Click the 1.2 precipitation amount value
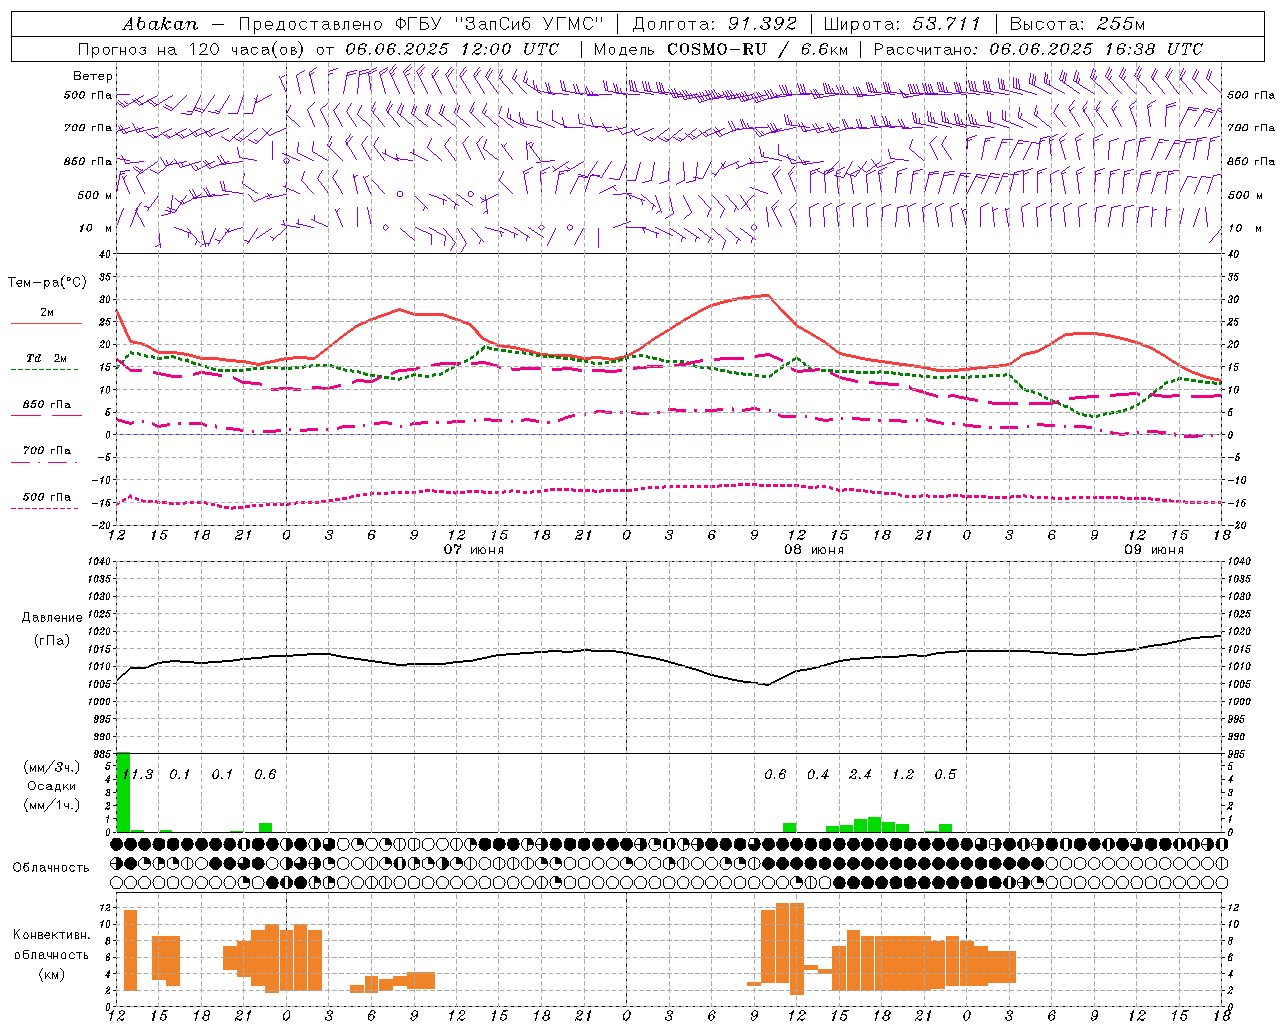Screen dimensions: 1280x1024 [903, 774]
